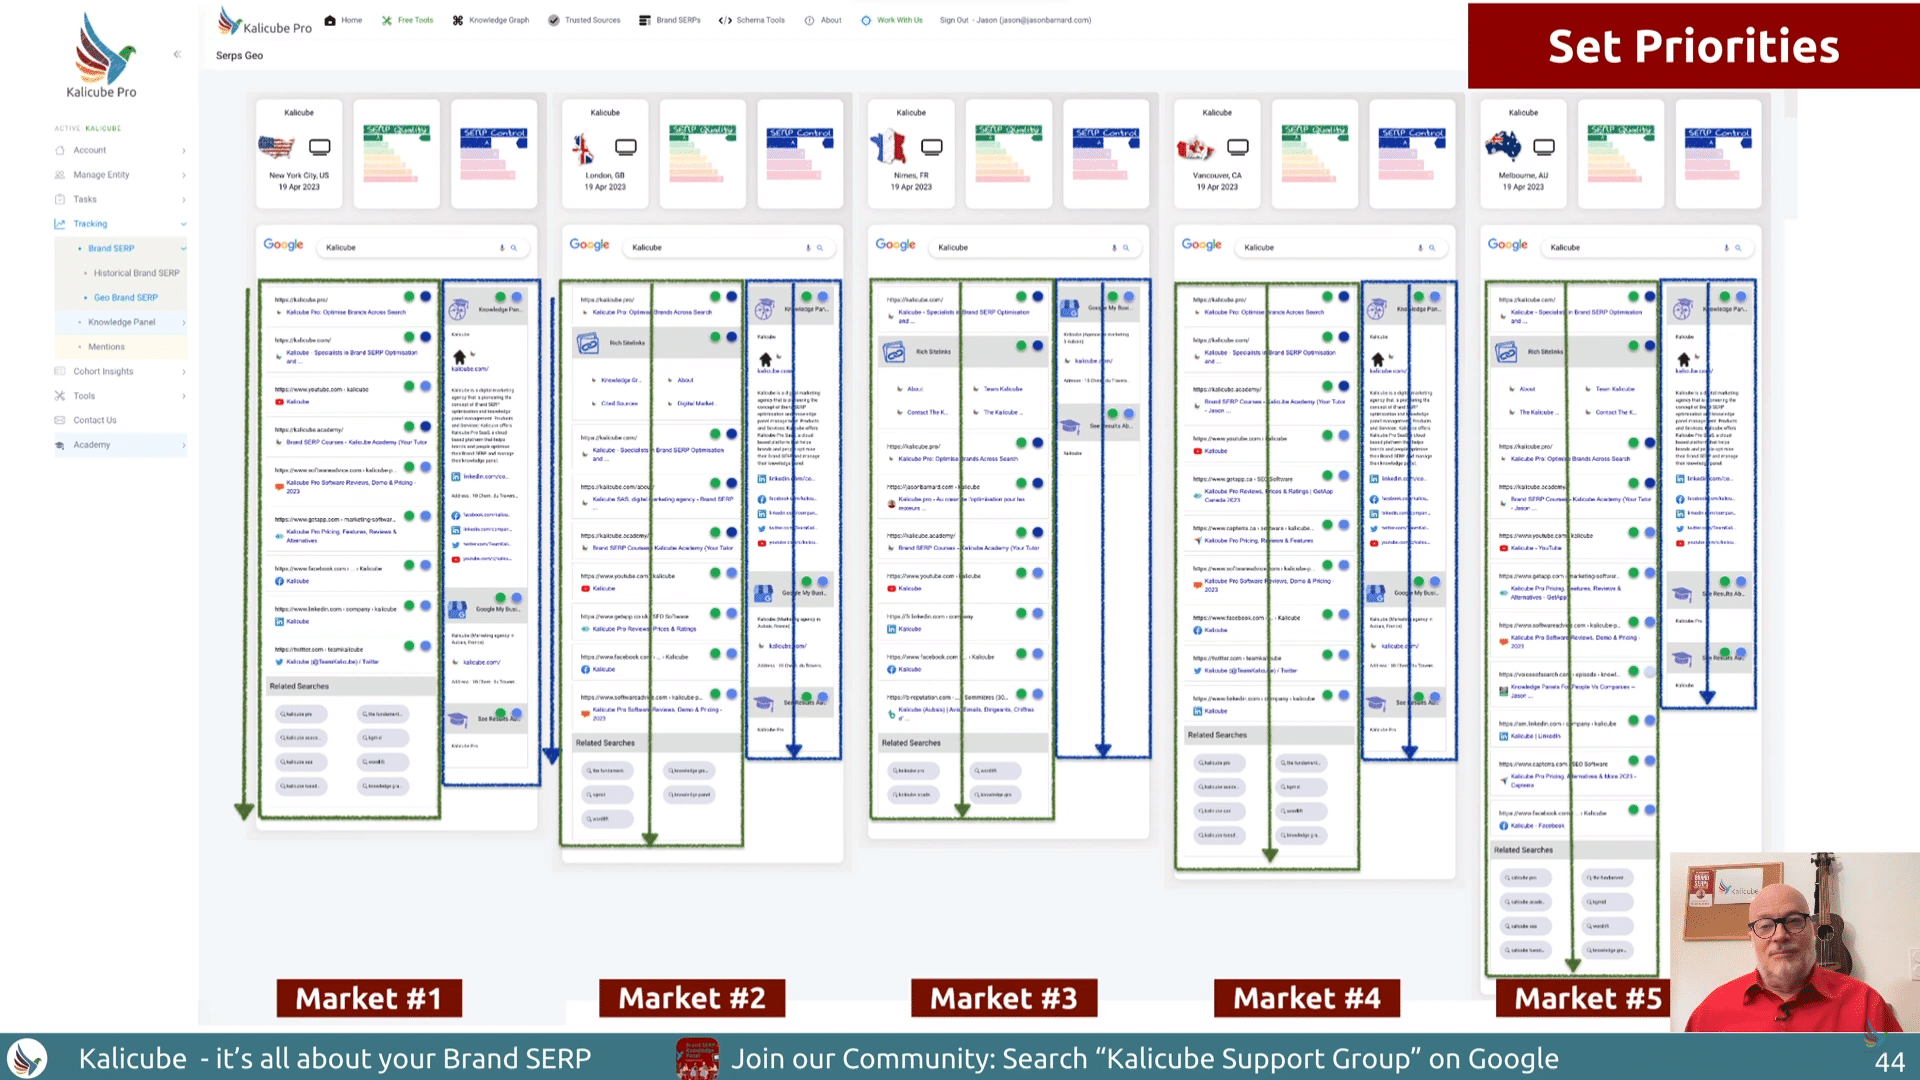The width and height of the screenshot is (1920, 1080).
Task: Click desktop monitor icon in New York card
Action: (320, 147)
